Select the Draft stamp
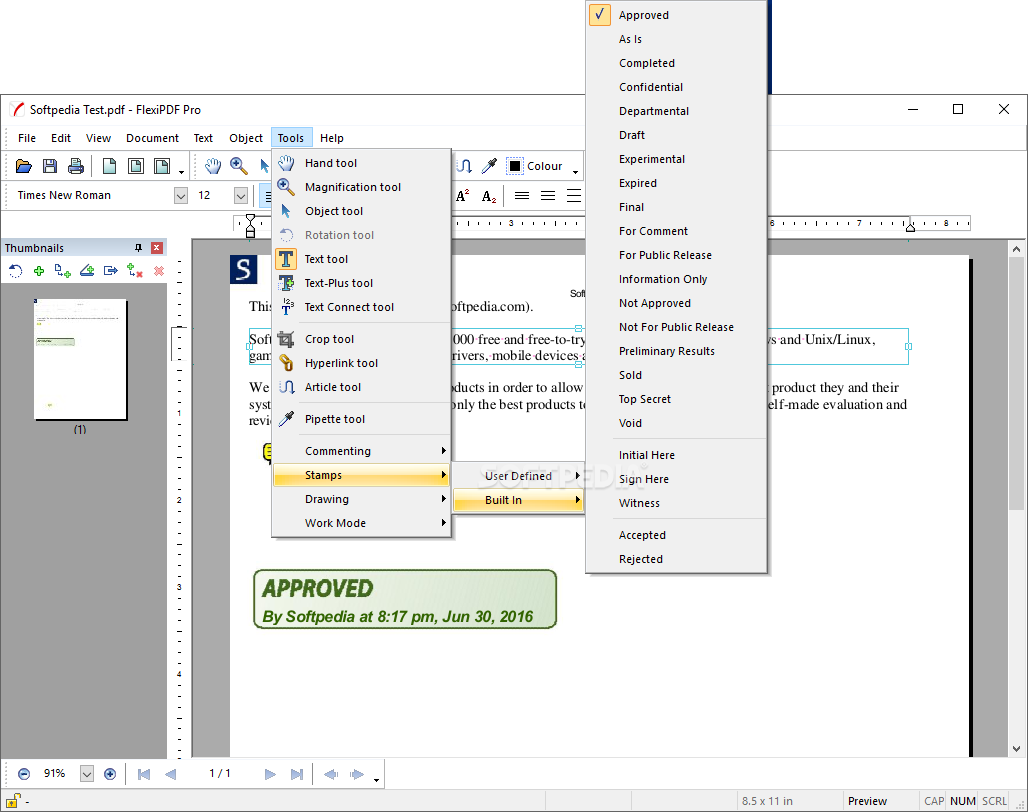 (x=676, y=135)
